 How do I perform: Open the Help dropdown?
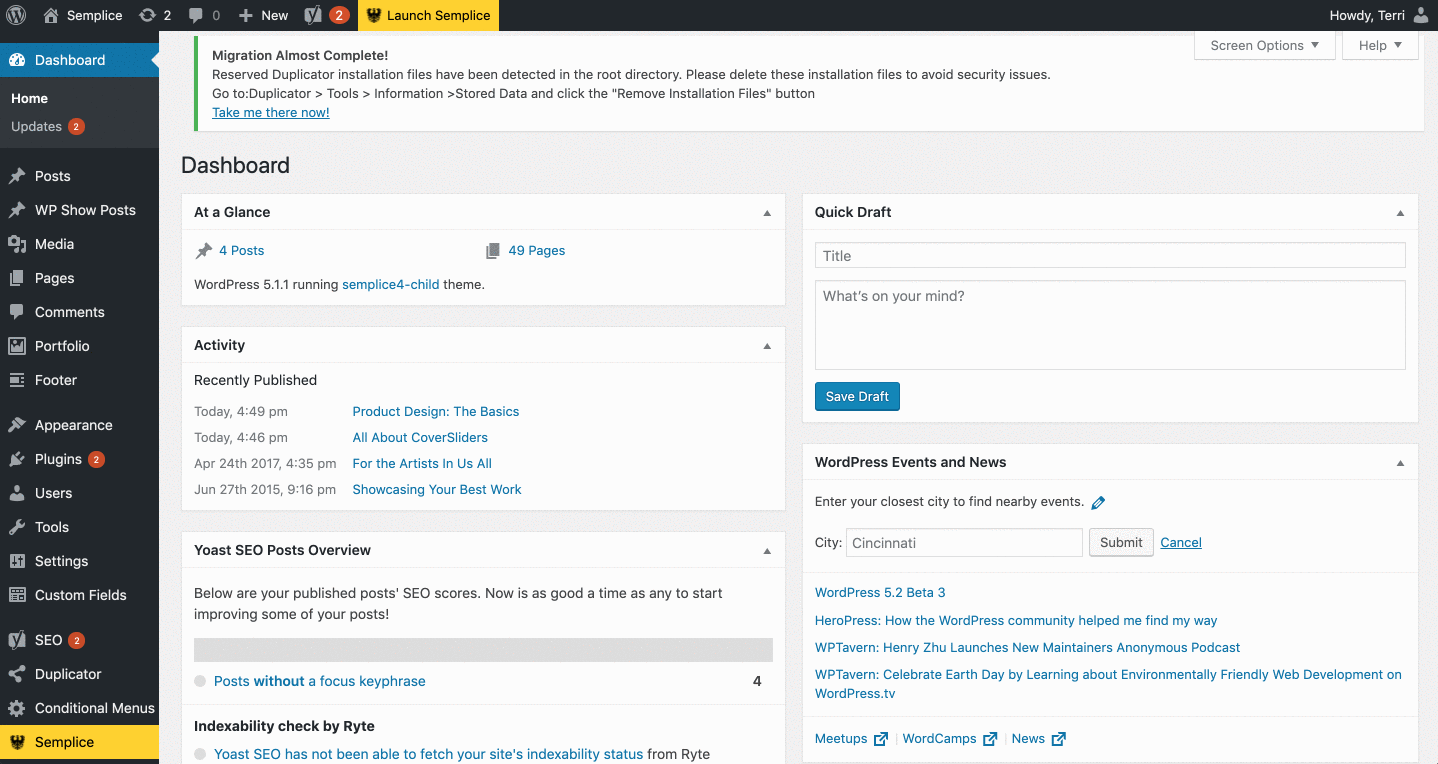coord(1379,45)
